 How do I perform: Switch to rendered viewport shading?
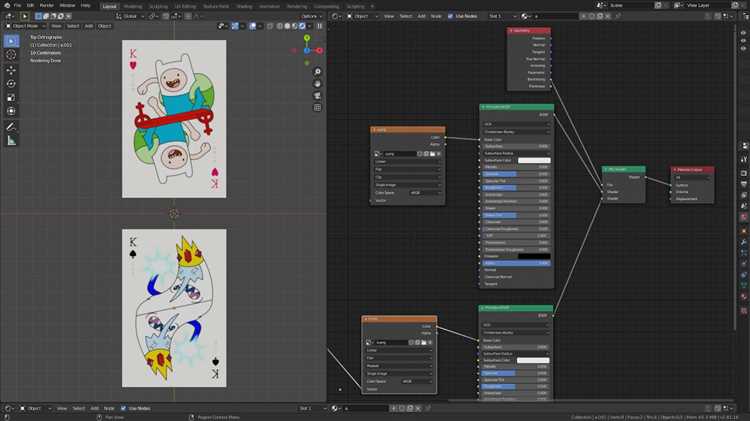point(302,26)
